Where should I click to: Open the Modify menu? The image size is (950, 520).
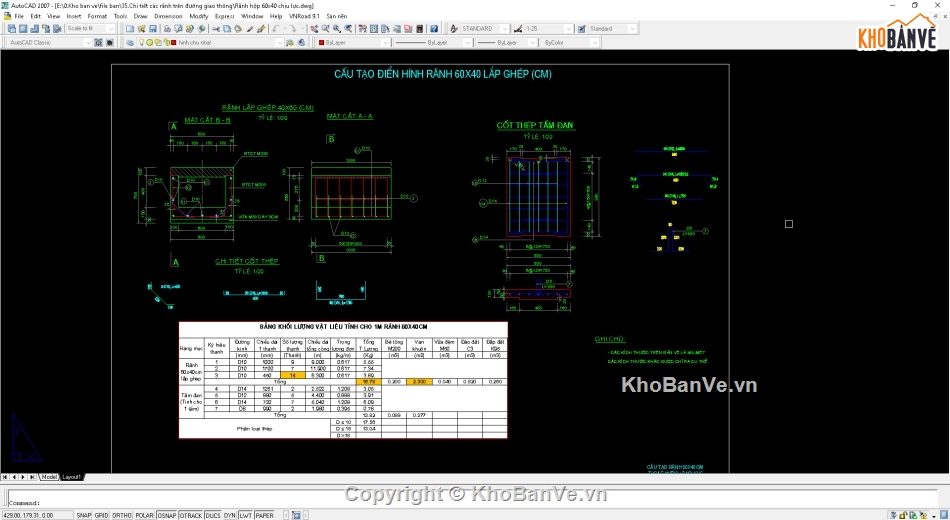[198, 16]
